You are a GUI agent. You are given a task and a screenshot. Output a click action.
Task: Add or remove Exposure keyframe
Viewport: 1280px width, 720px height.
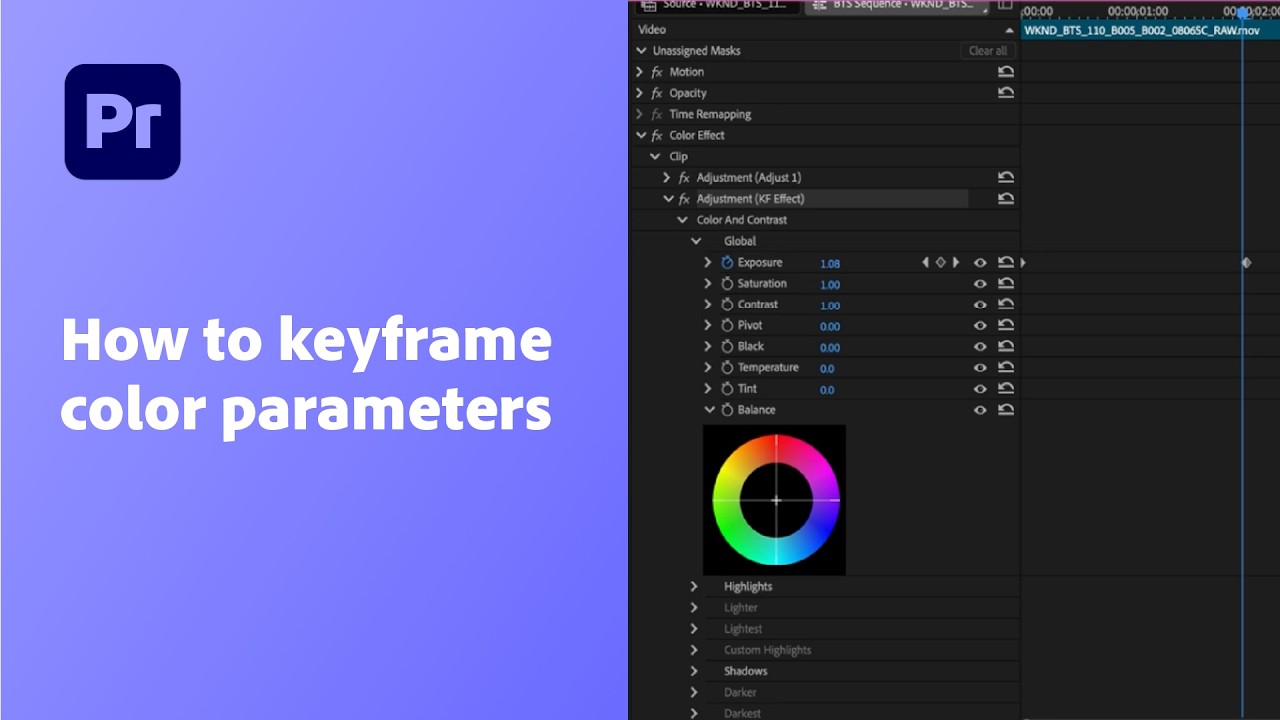click(x=941, y=263)
